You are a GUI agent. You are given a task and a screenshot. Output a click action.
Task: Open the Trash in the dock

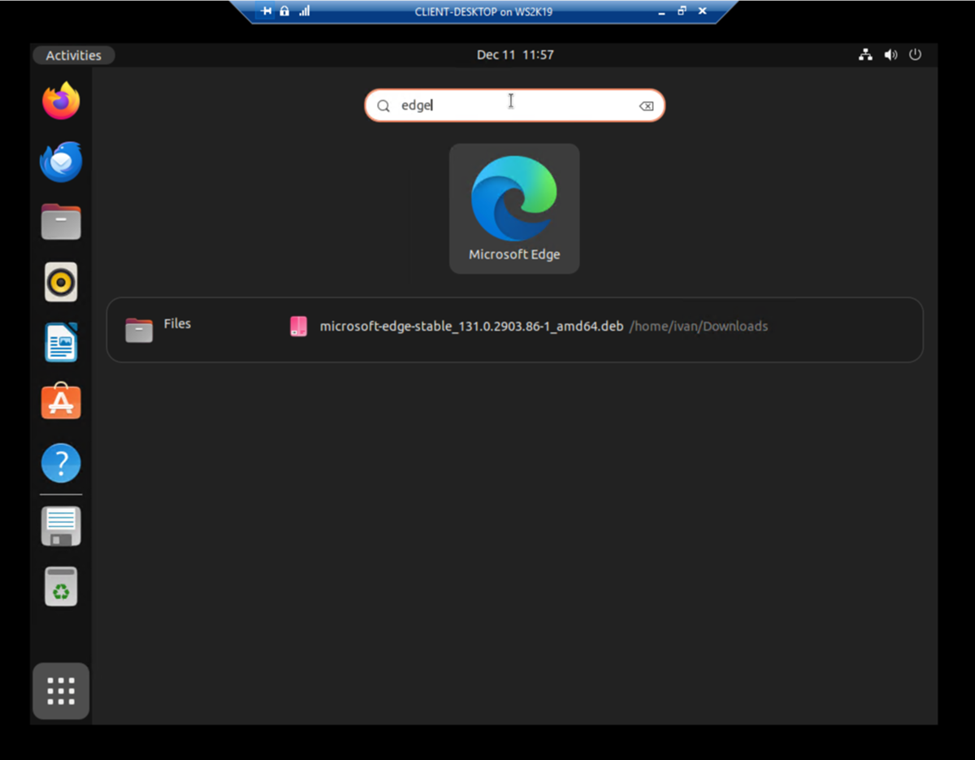pyautogui.click(x=61, y=586)
